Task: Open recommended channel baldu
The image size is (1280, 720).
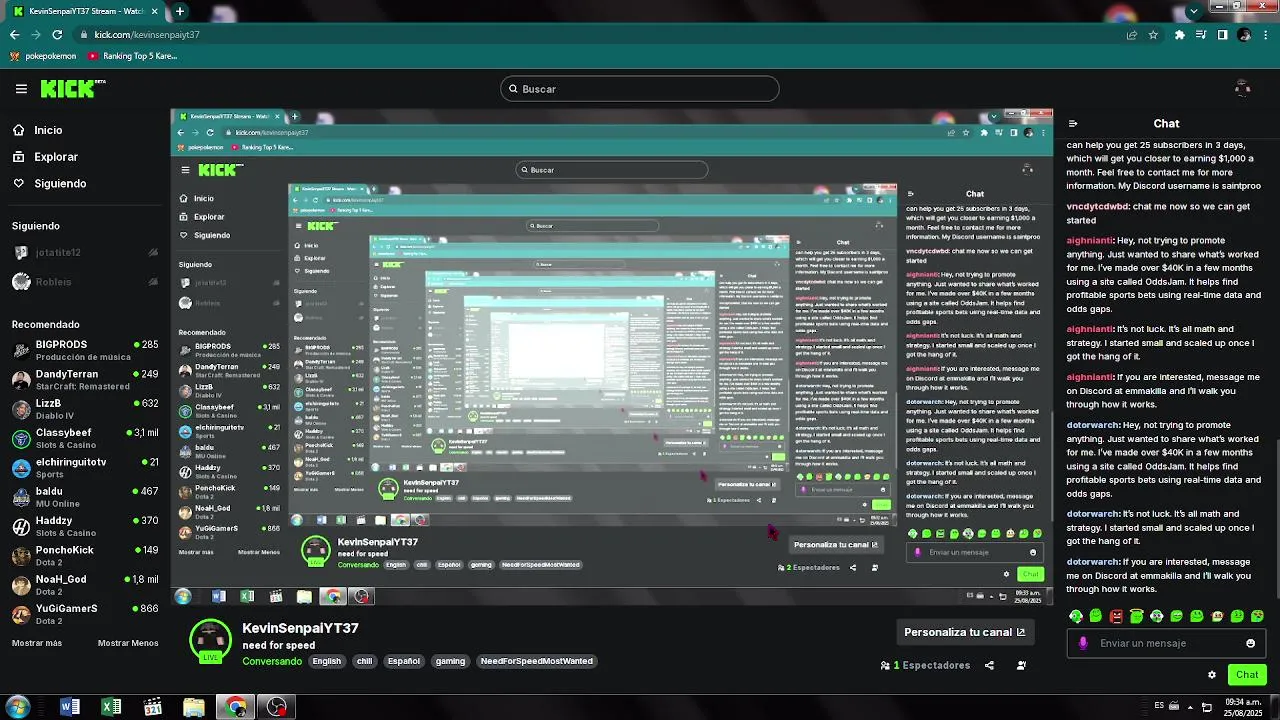Action: (85, 496)
